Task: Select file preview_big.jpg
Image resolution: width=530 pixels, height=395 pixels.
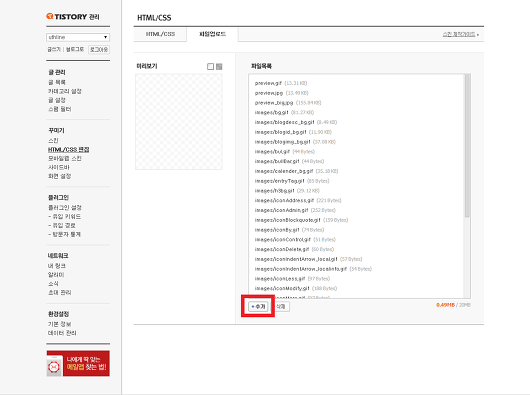Action: [x=288, y=103]
